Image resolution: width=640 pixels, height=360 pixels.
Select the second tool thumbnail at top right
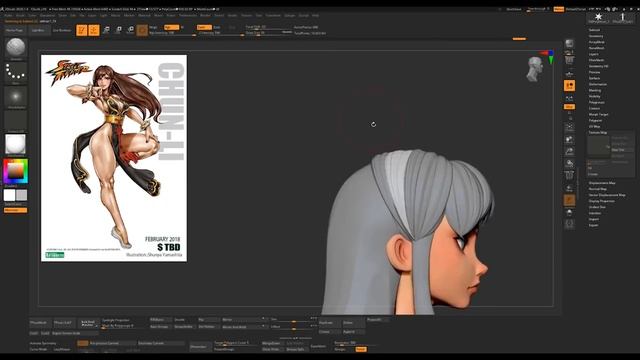(x=622, y=18)
